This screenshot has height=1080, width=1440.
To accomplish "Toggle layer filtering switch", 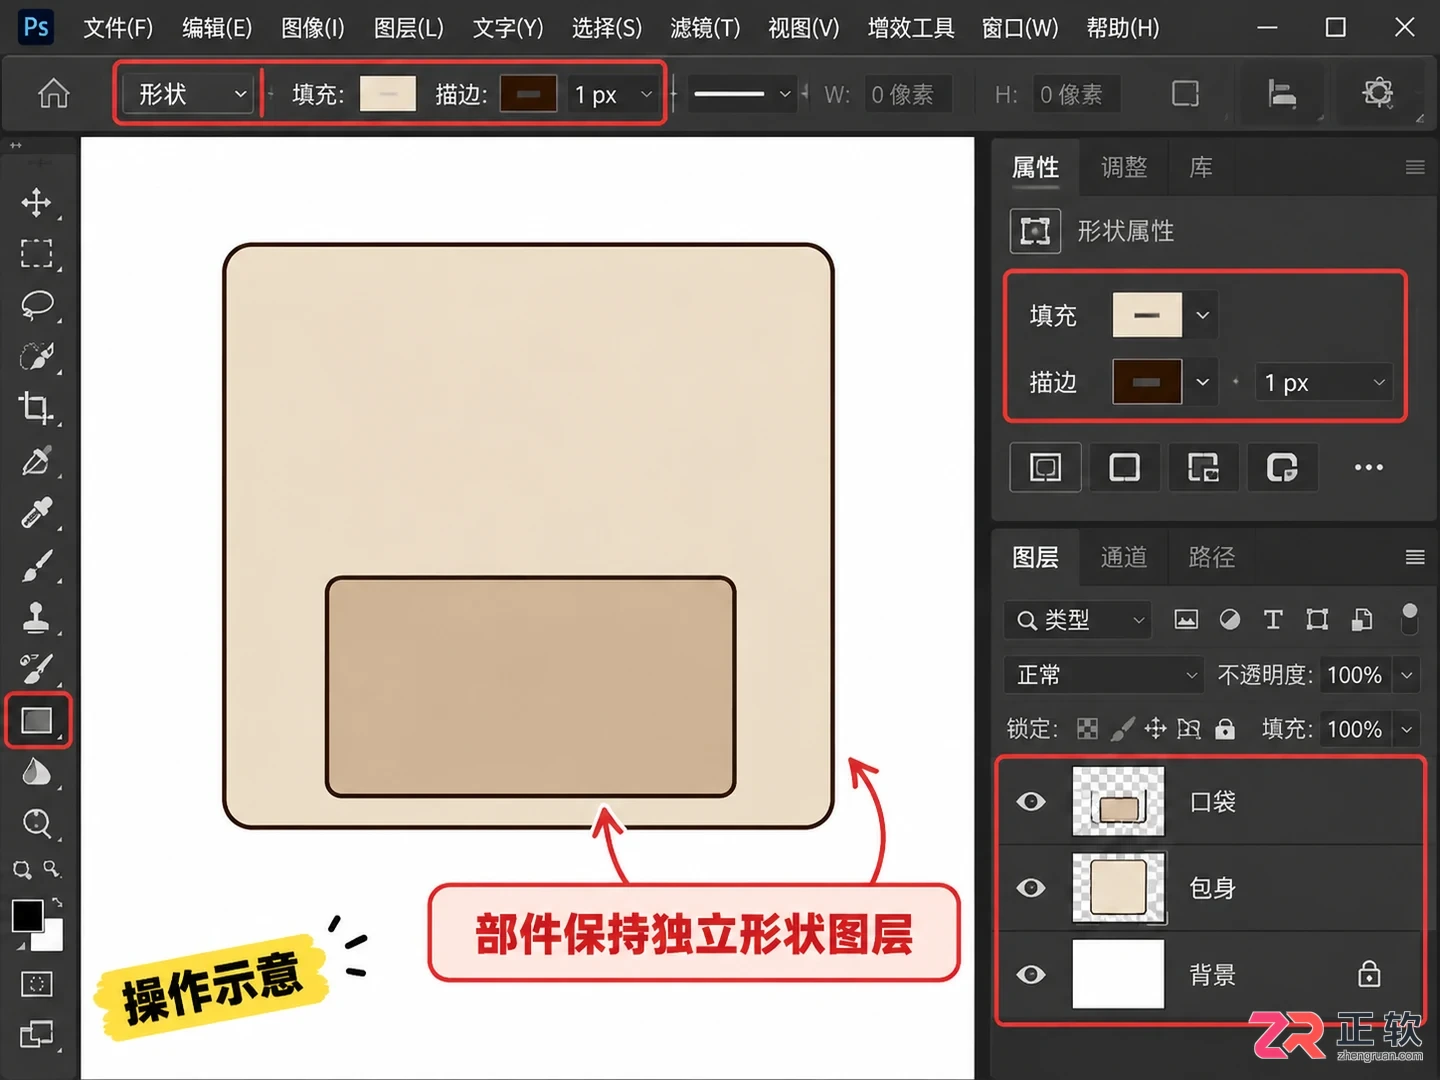I will click(1409, 619).
